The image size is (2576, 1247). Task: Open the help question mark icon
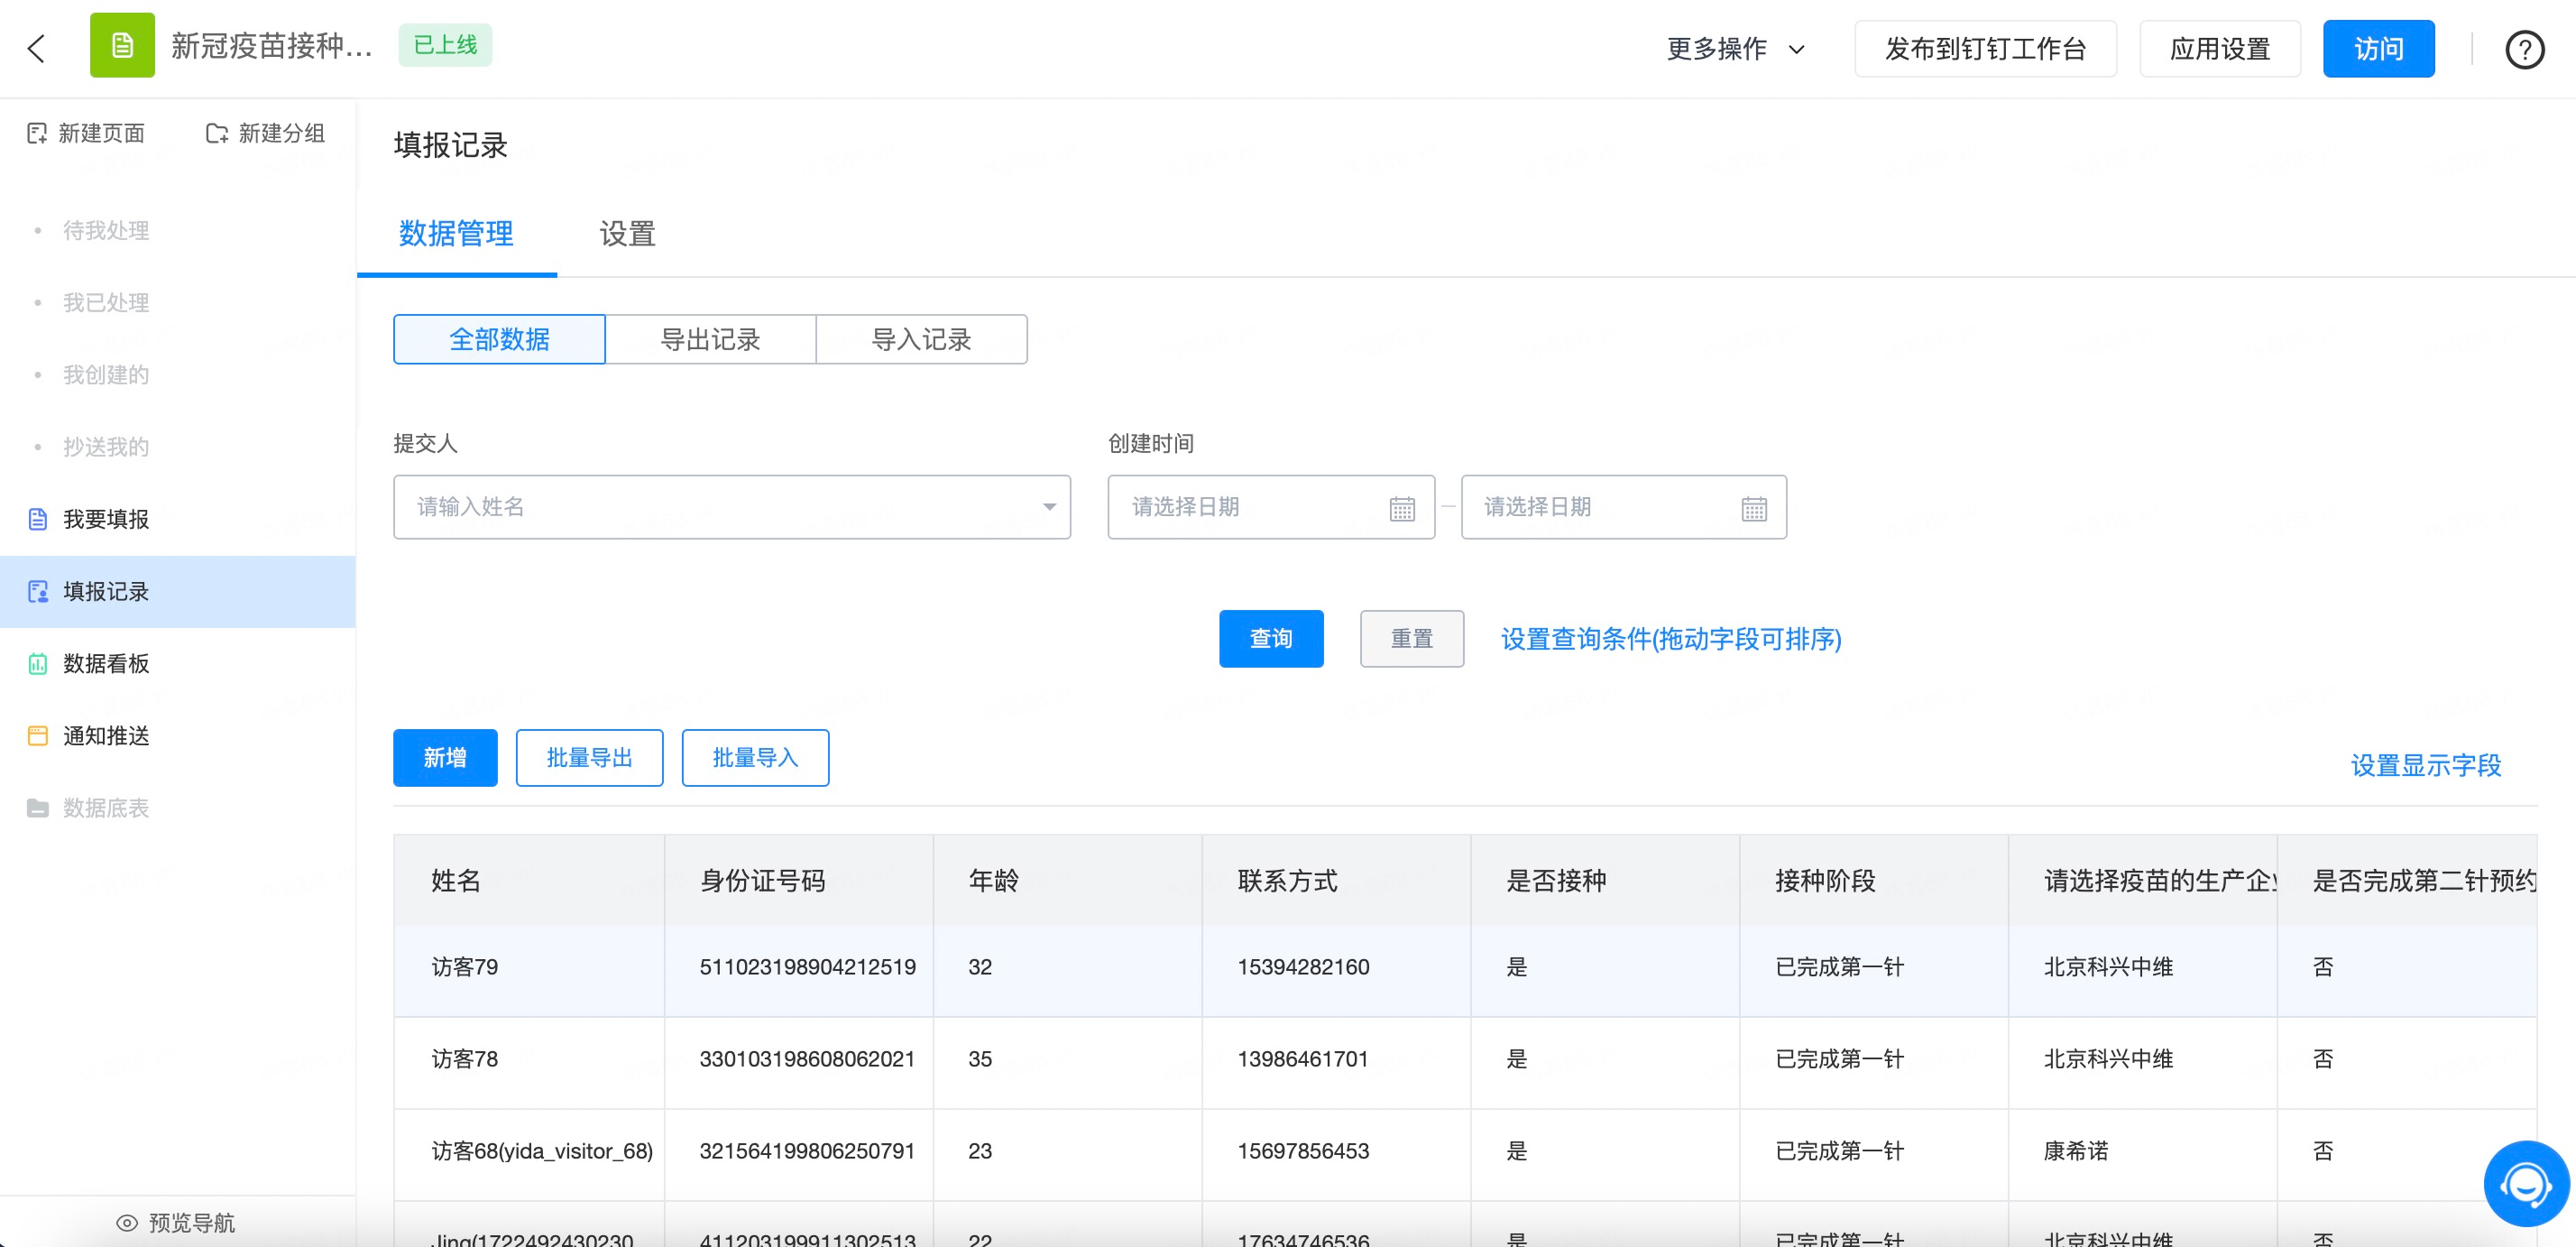point(2524,49)
